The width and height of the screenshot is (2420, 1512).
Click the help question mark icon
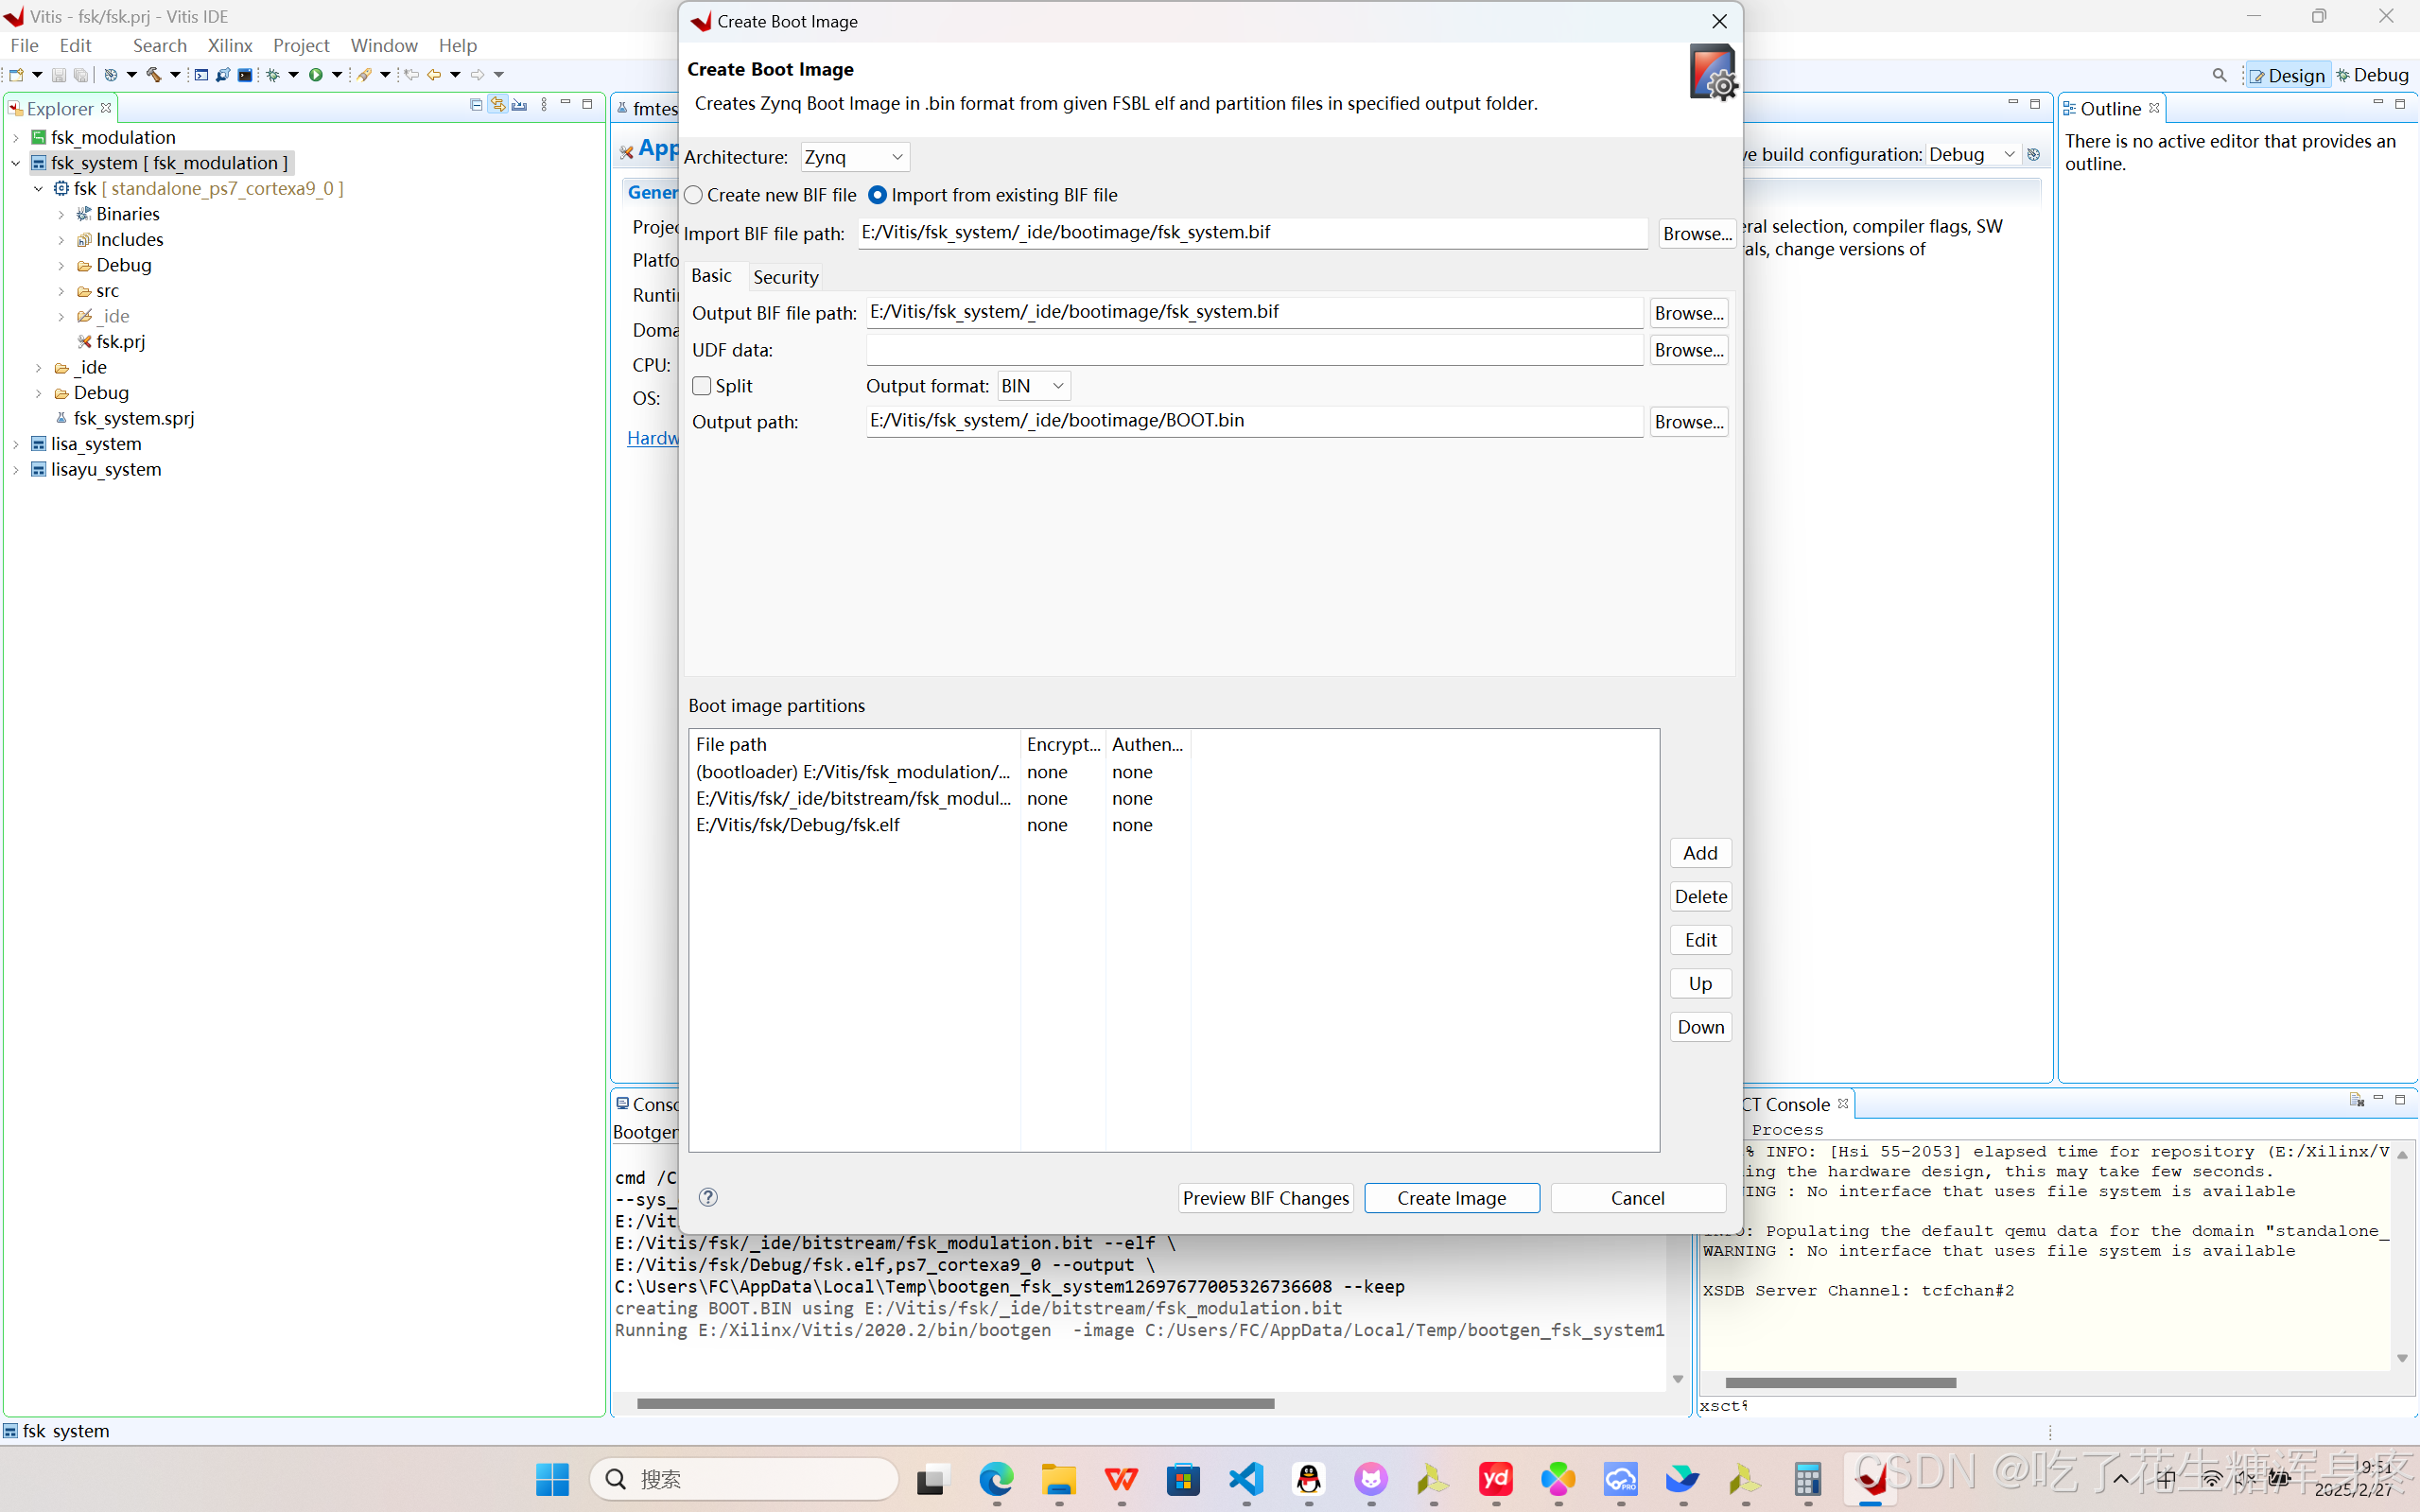point(708,1197)
